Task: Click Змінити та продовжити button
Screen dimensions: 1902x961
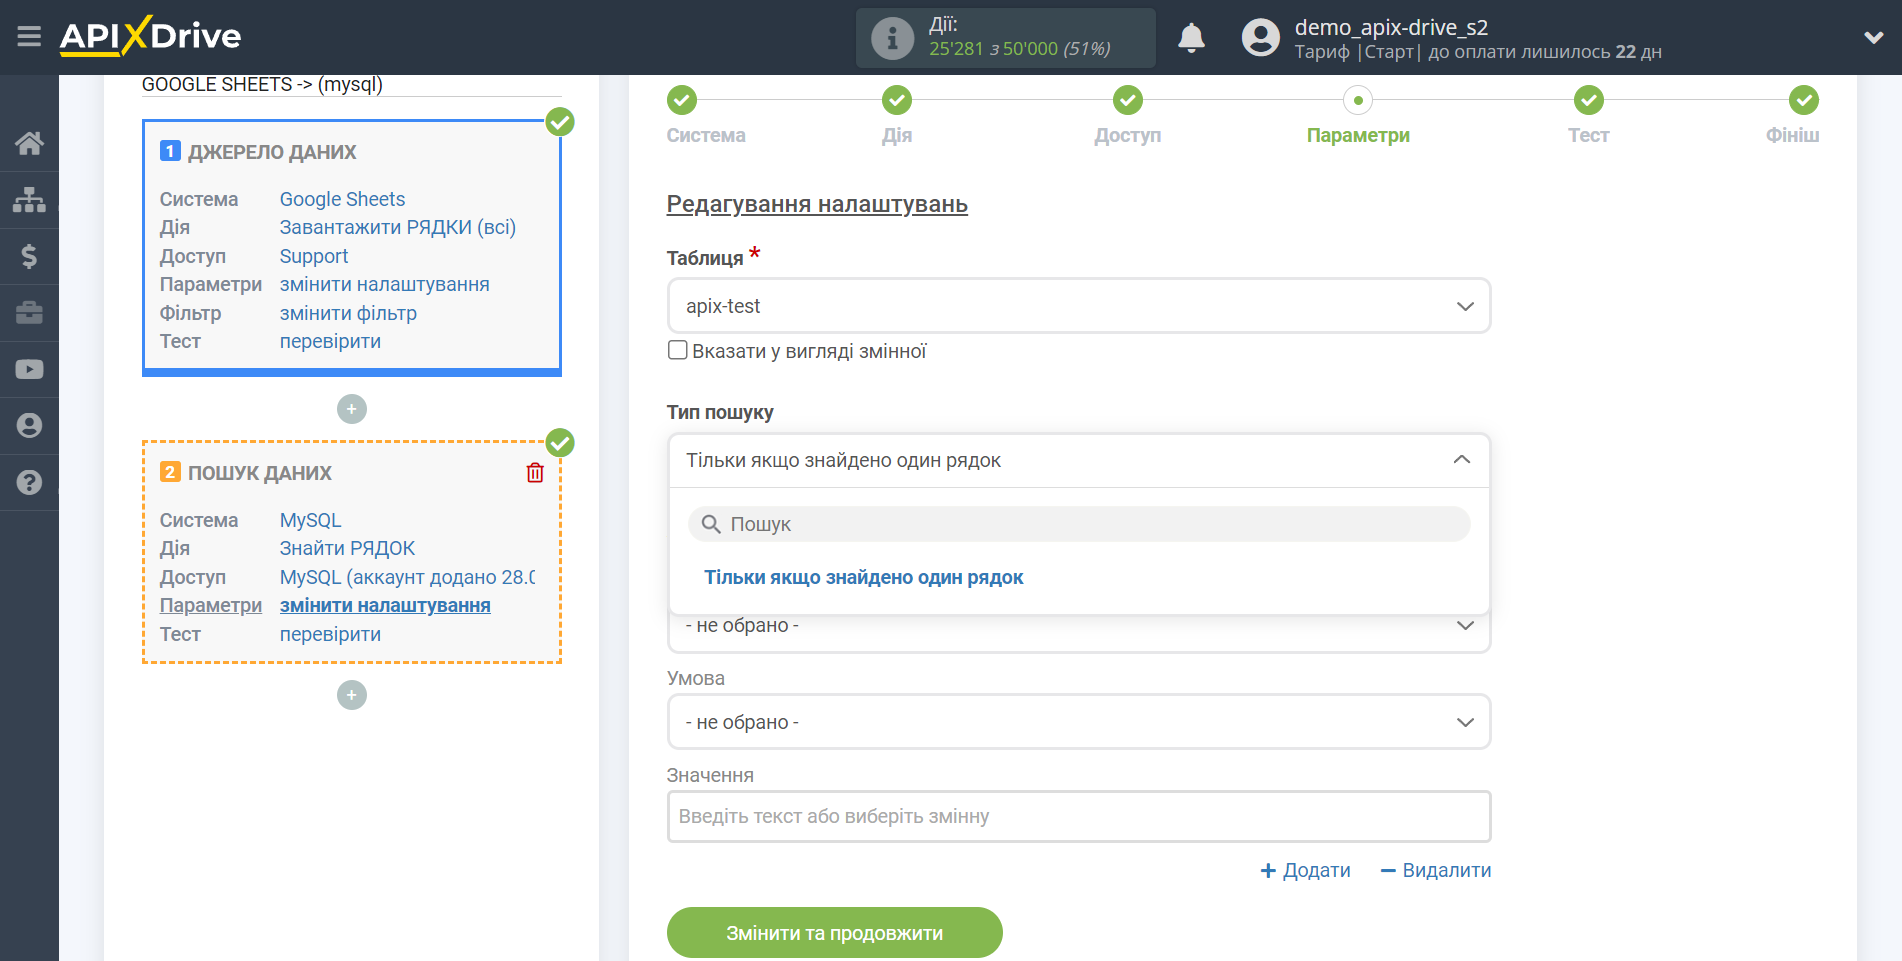Action: point(834,933)
